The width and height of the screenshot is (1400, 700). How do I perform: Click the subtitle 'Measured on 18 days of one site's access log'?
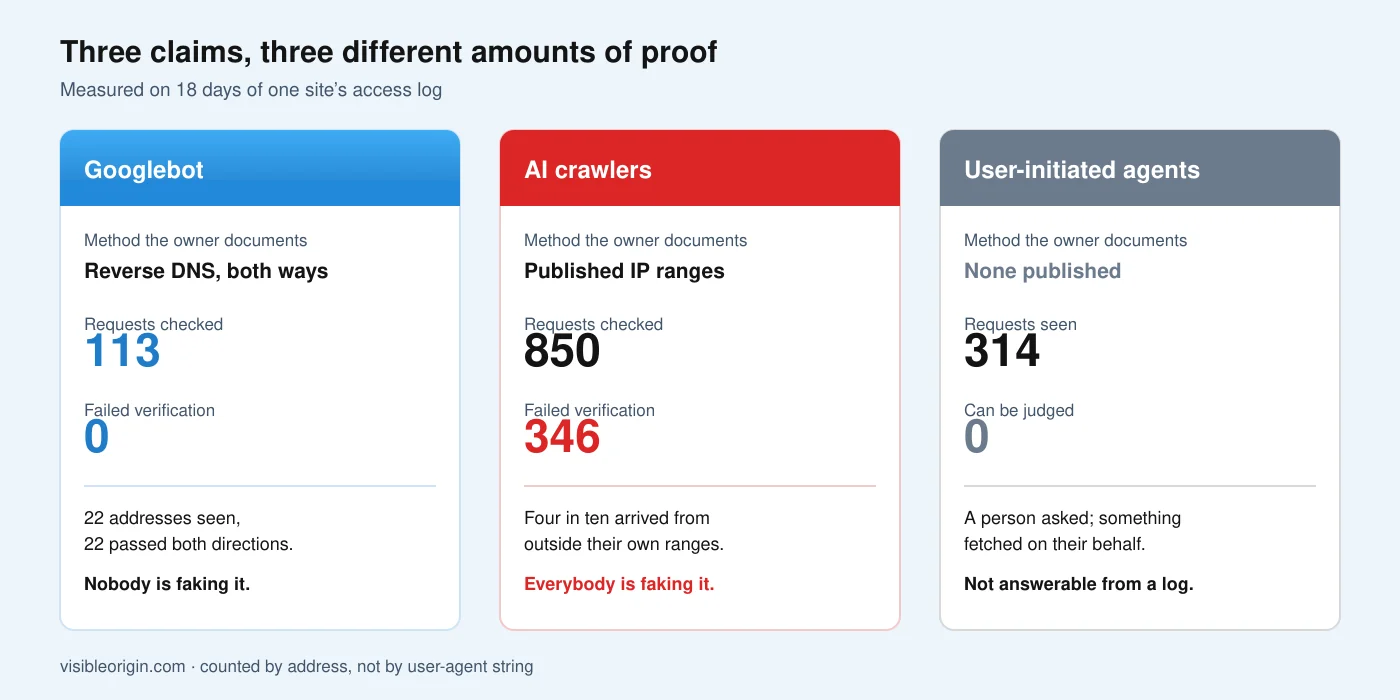pyautogui.click(x=251, y=90)
